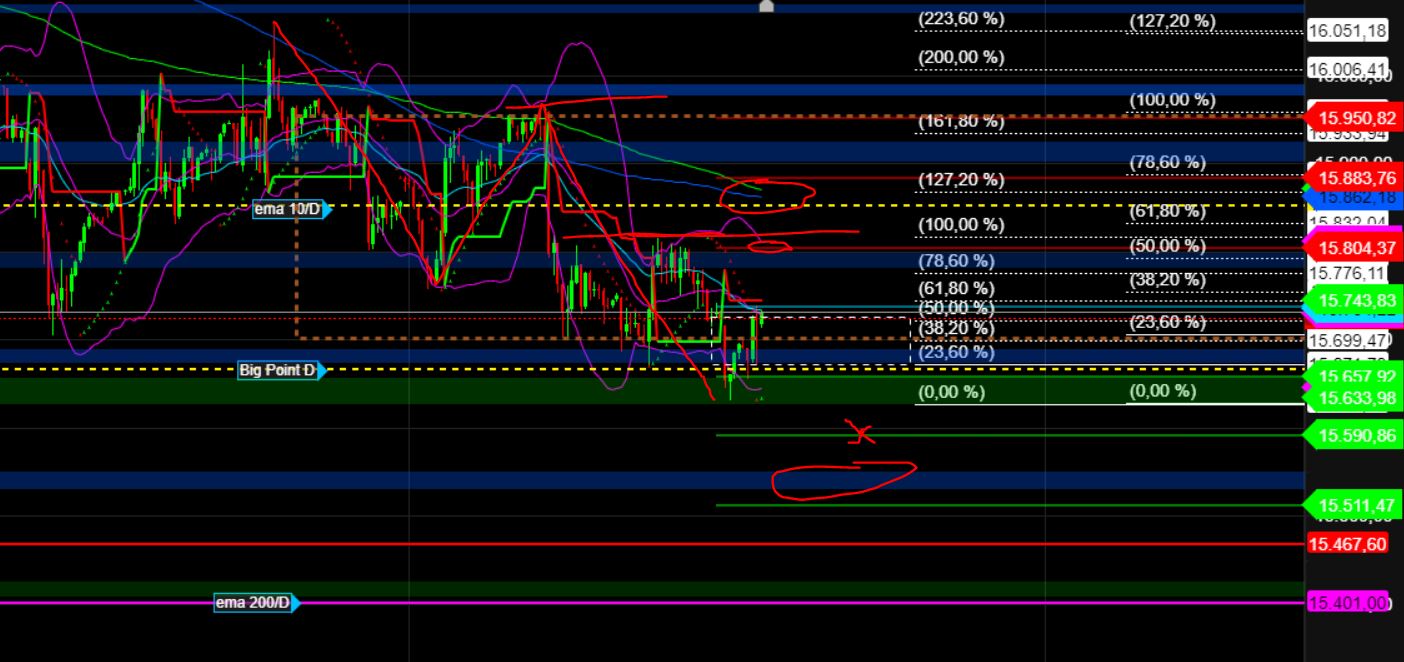The image size is (1404, 662).
Task: Click the red X annotation drawing
Action: pos(861,434)
